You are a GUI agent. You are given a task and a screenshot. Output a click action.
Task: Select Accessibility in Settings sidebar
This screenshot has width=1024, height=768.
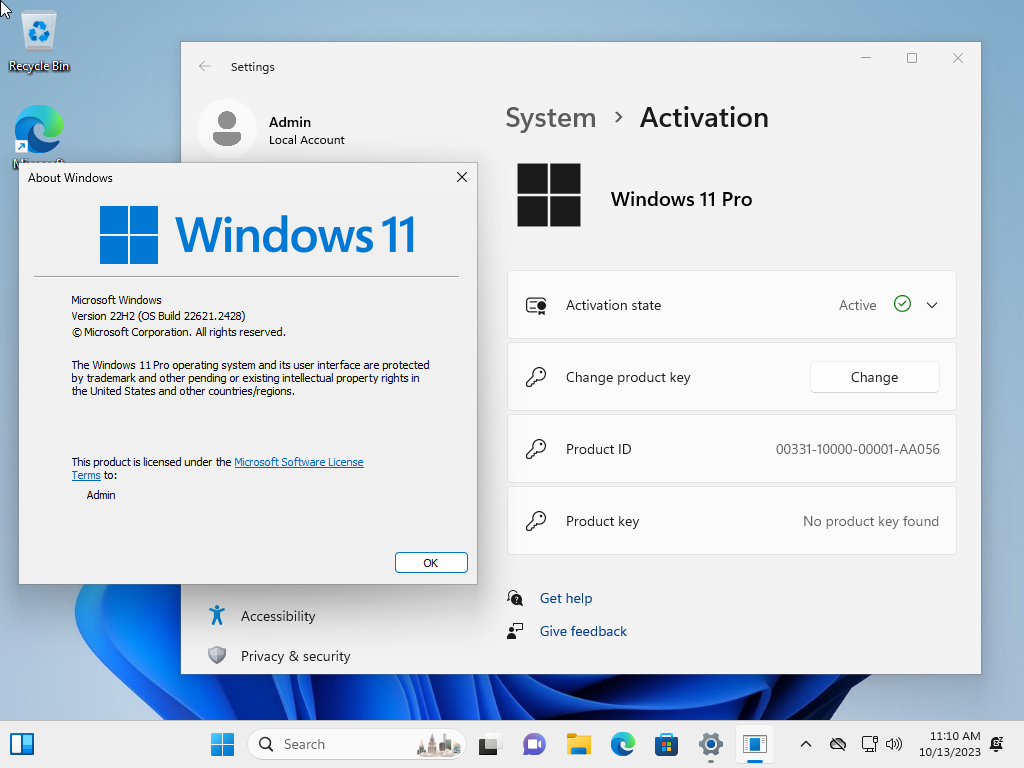click(x=278, y=616)
